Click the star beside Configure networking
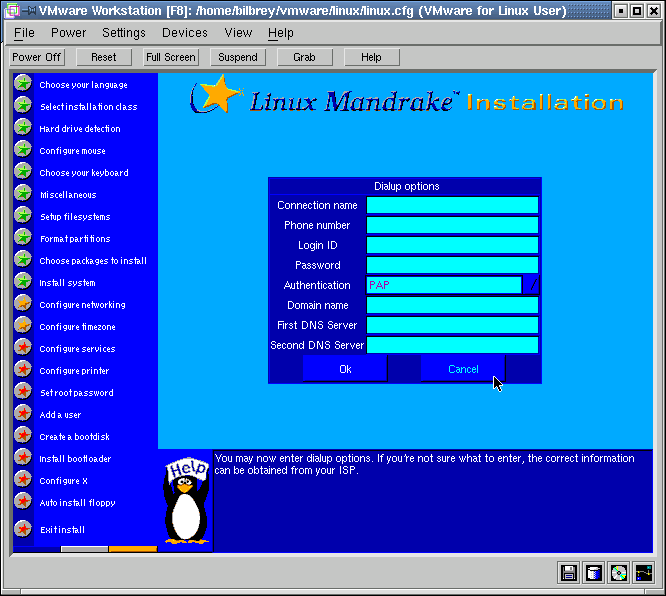This screenshot has width=666, height=596. [x=23, y=304]
